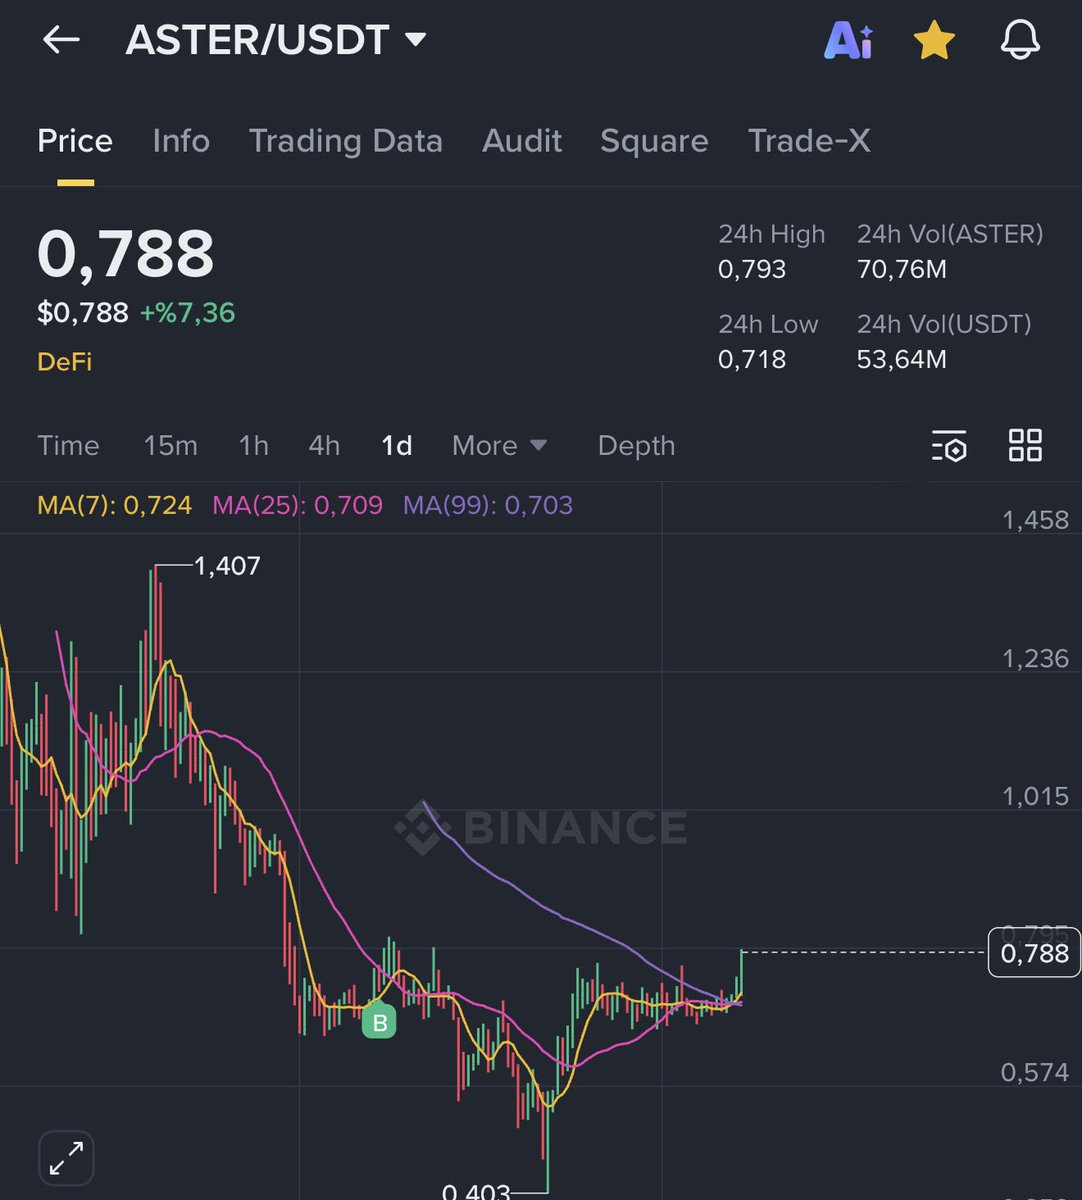The image size is (1082, 1200).
Task: Tap the MA(99): 0,703 indicator label
Action: 488,505
